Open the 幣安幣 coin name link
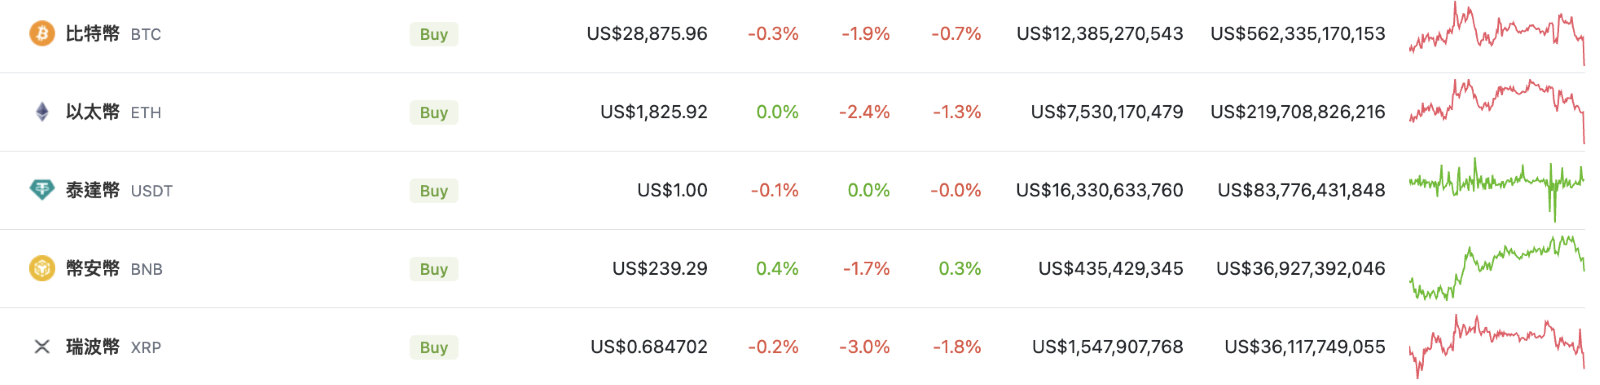1600x385 pixels. 92,268
